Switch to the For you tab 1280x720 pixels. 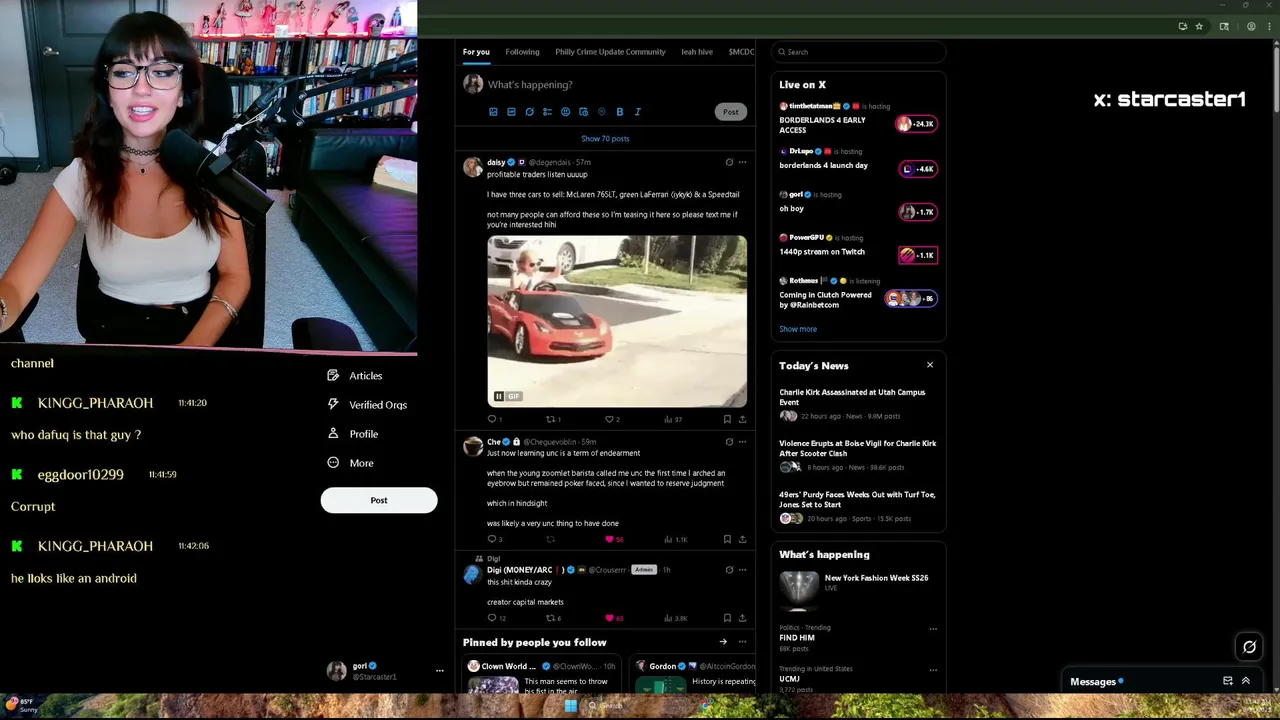476,52
